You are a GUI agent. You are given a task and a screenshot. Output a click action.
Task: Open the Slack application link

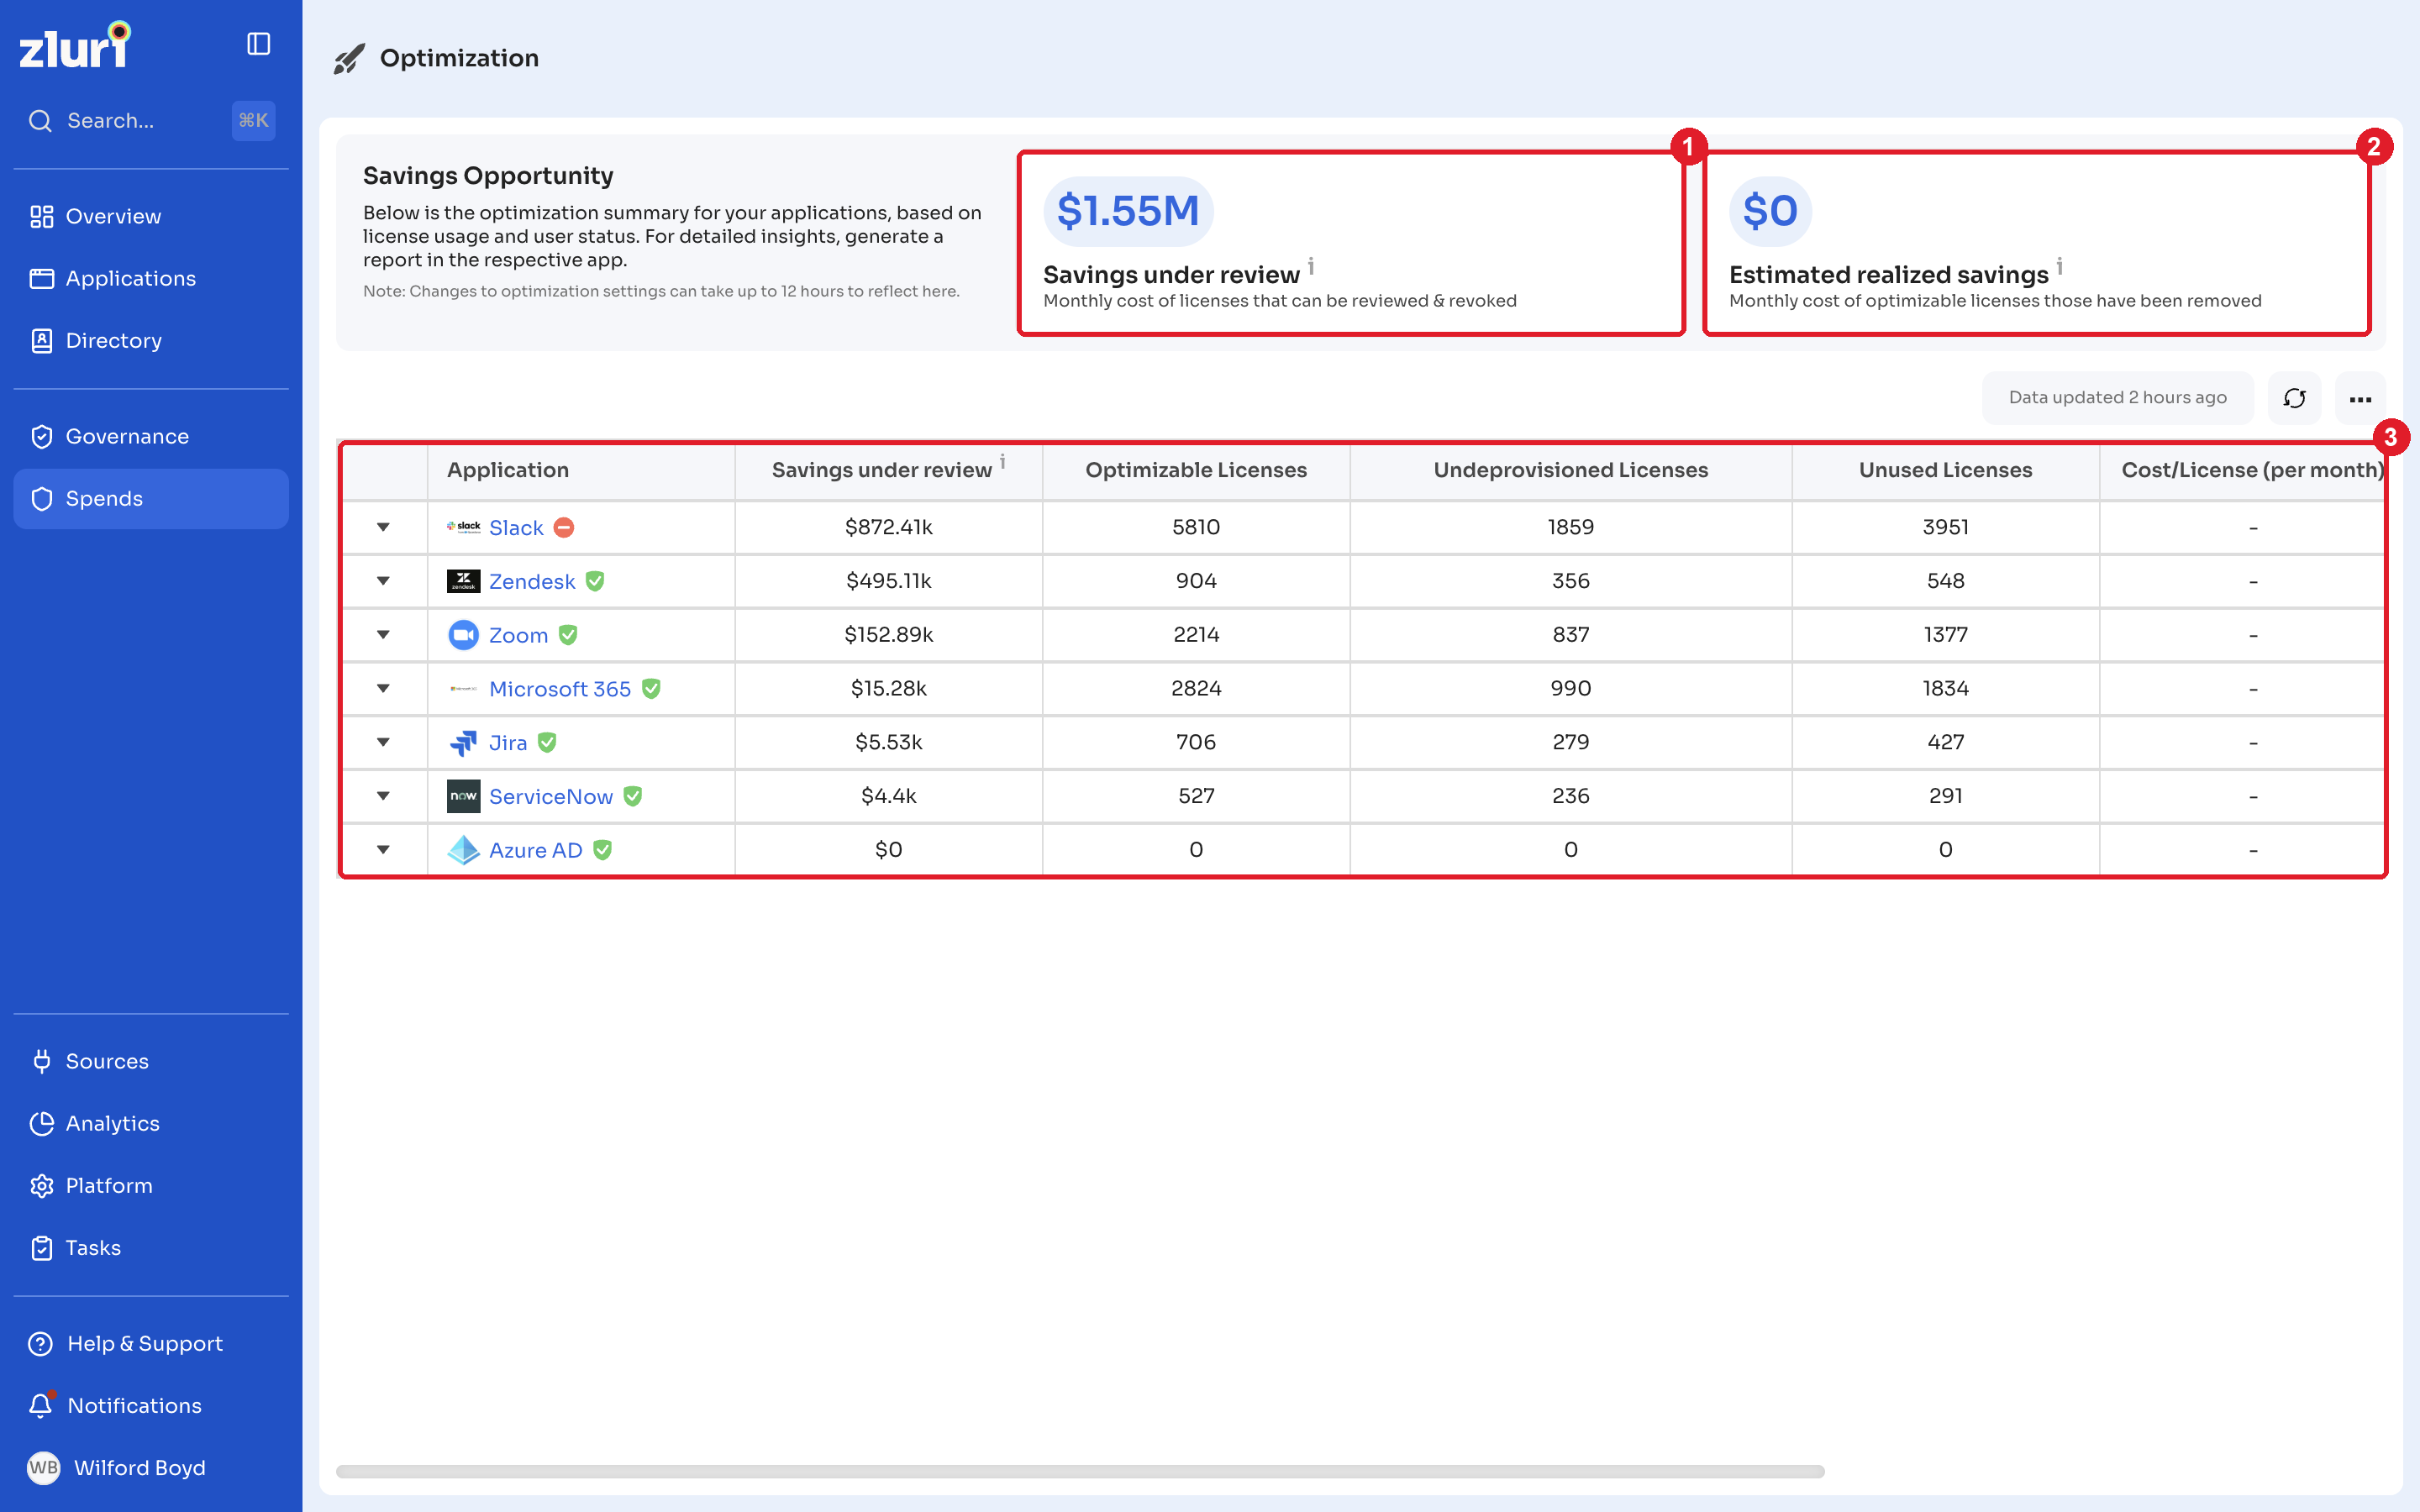click(516, 527)
